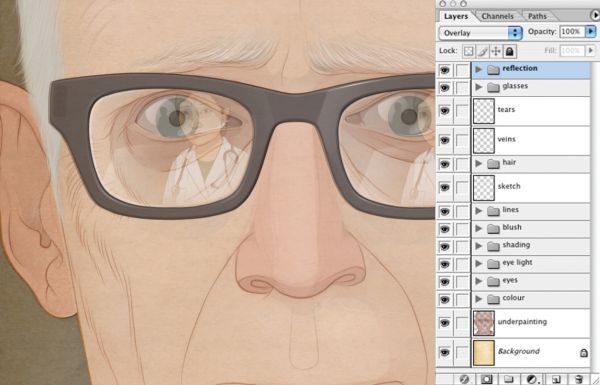This screenshot has height=385, width=600.
Task: Expand the glasses layer group
Action: (x=478, y=87)
